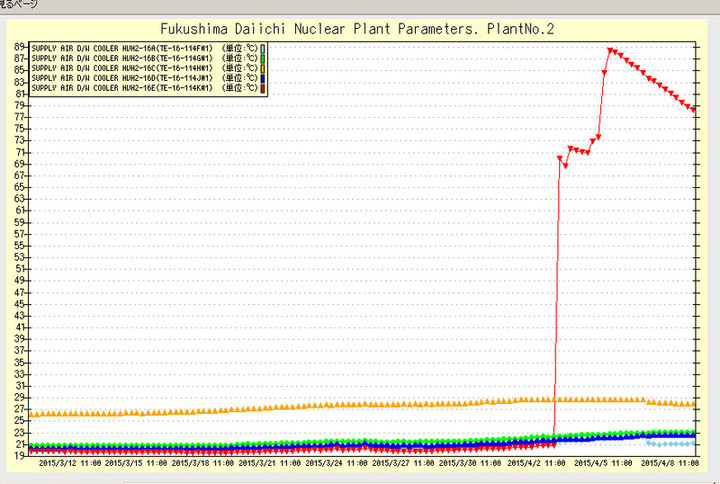Click the highest red data point marker
This screenshot has width=720, height=484.
pyautogui.click(x=611, y=50)
